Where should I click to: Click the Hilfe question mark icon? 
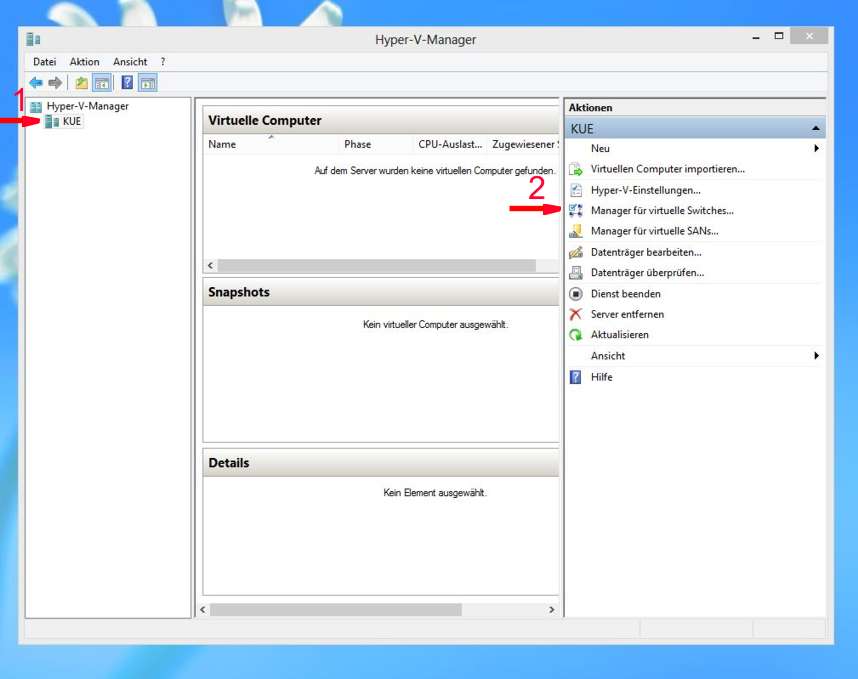(x=576, y=377)
